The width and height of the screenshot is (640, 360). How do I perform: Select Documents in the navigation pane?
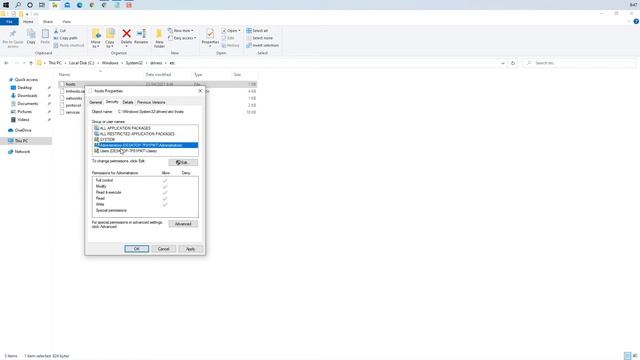(x=27, y=104)
